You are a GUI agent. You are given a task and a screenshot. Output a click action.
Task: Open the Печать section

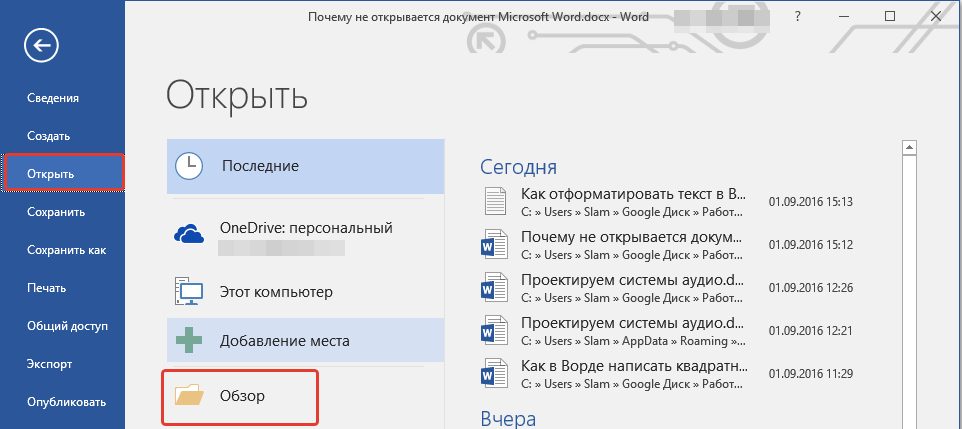click(47, 288)
